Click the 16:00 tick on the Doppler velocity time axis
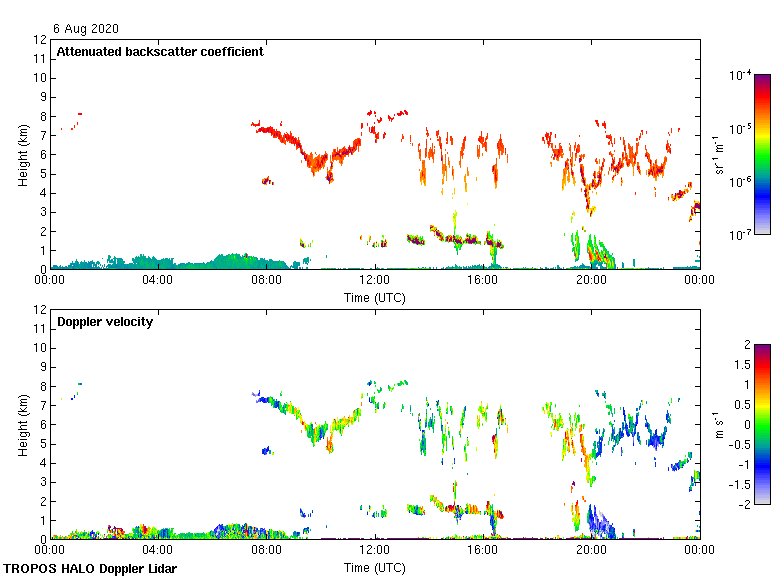The width and height of the screenshot is (780, 580). point(483,550)
